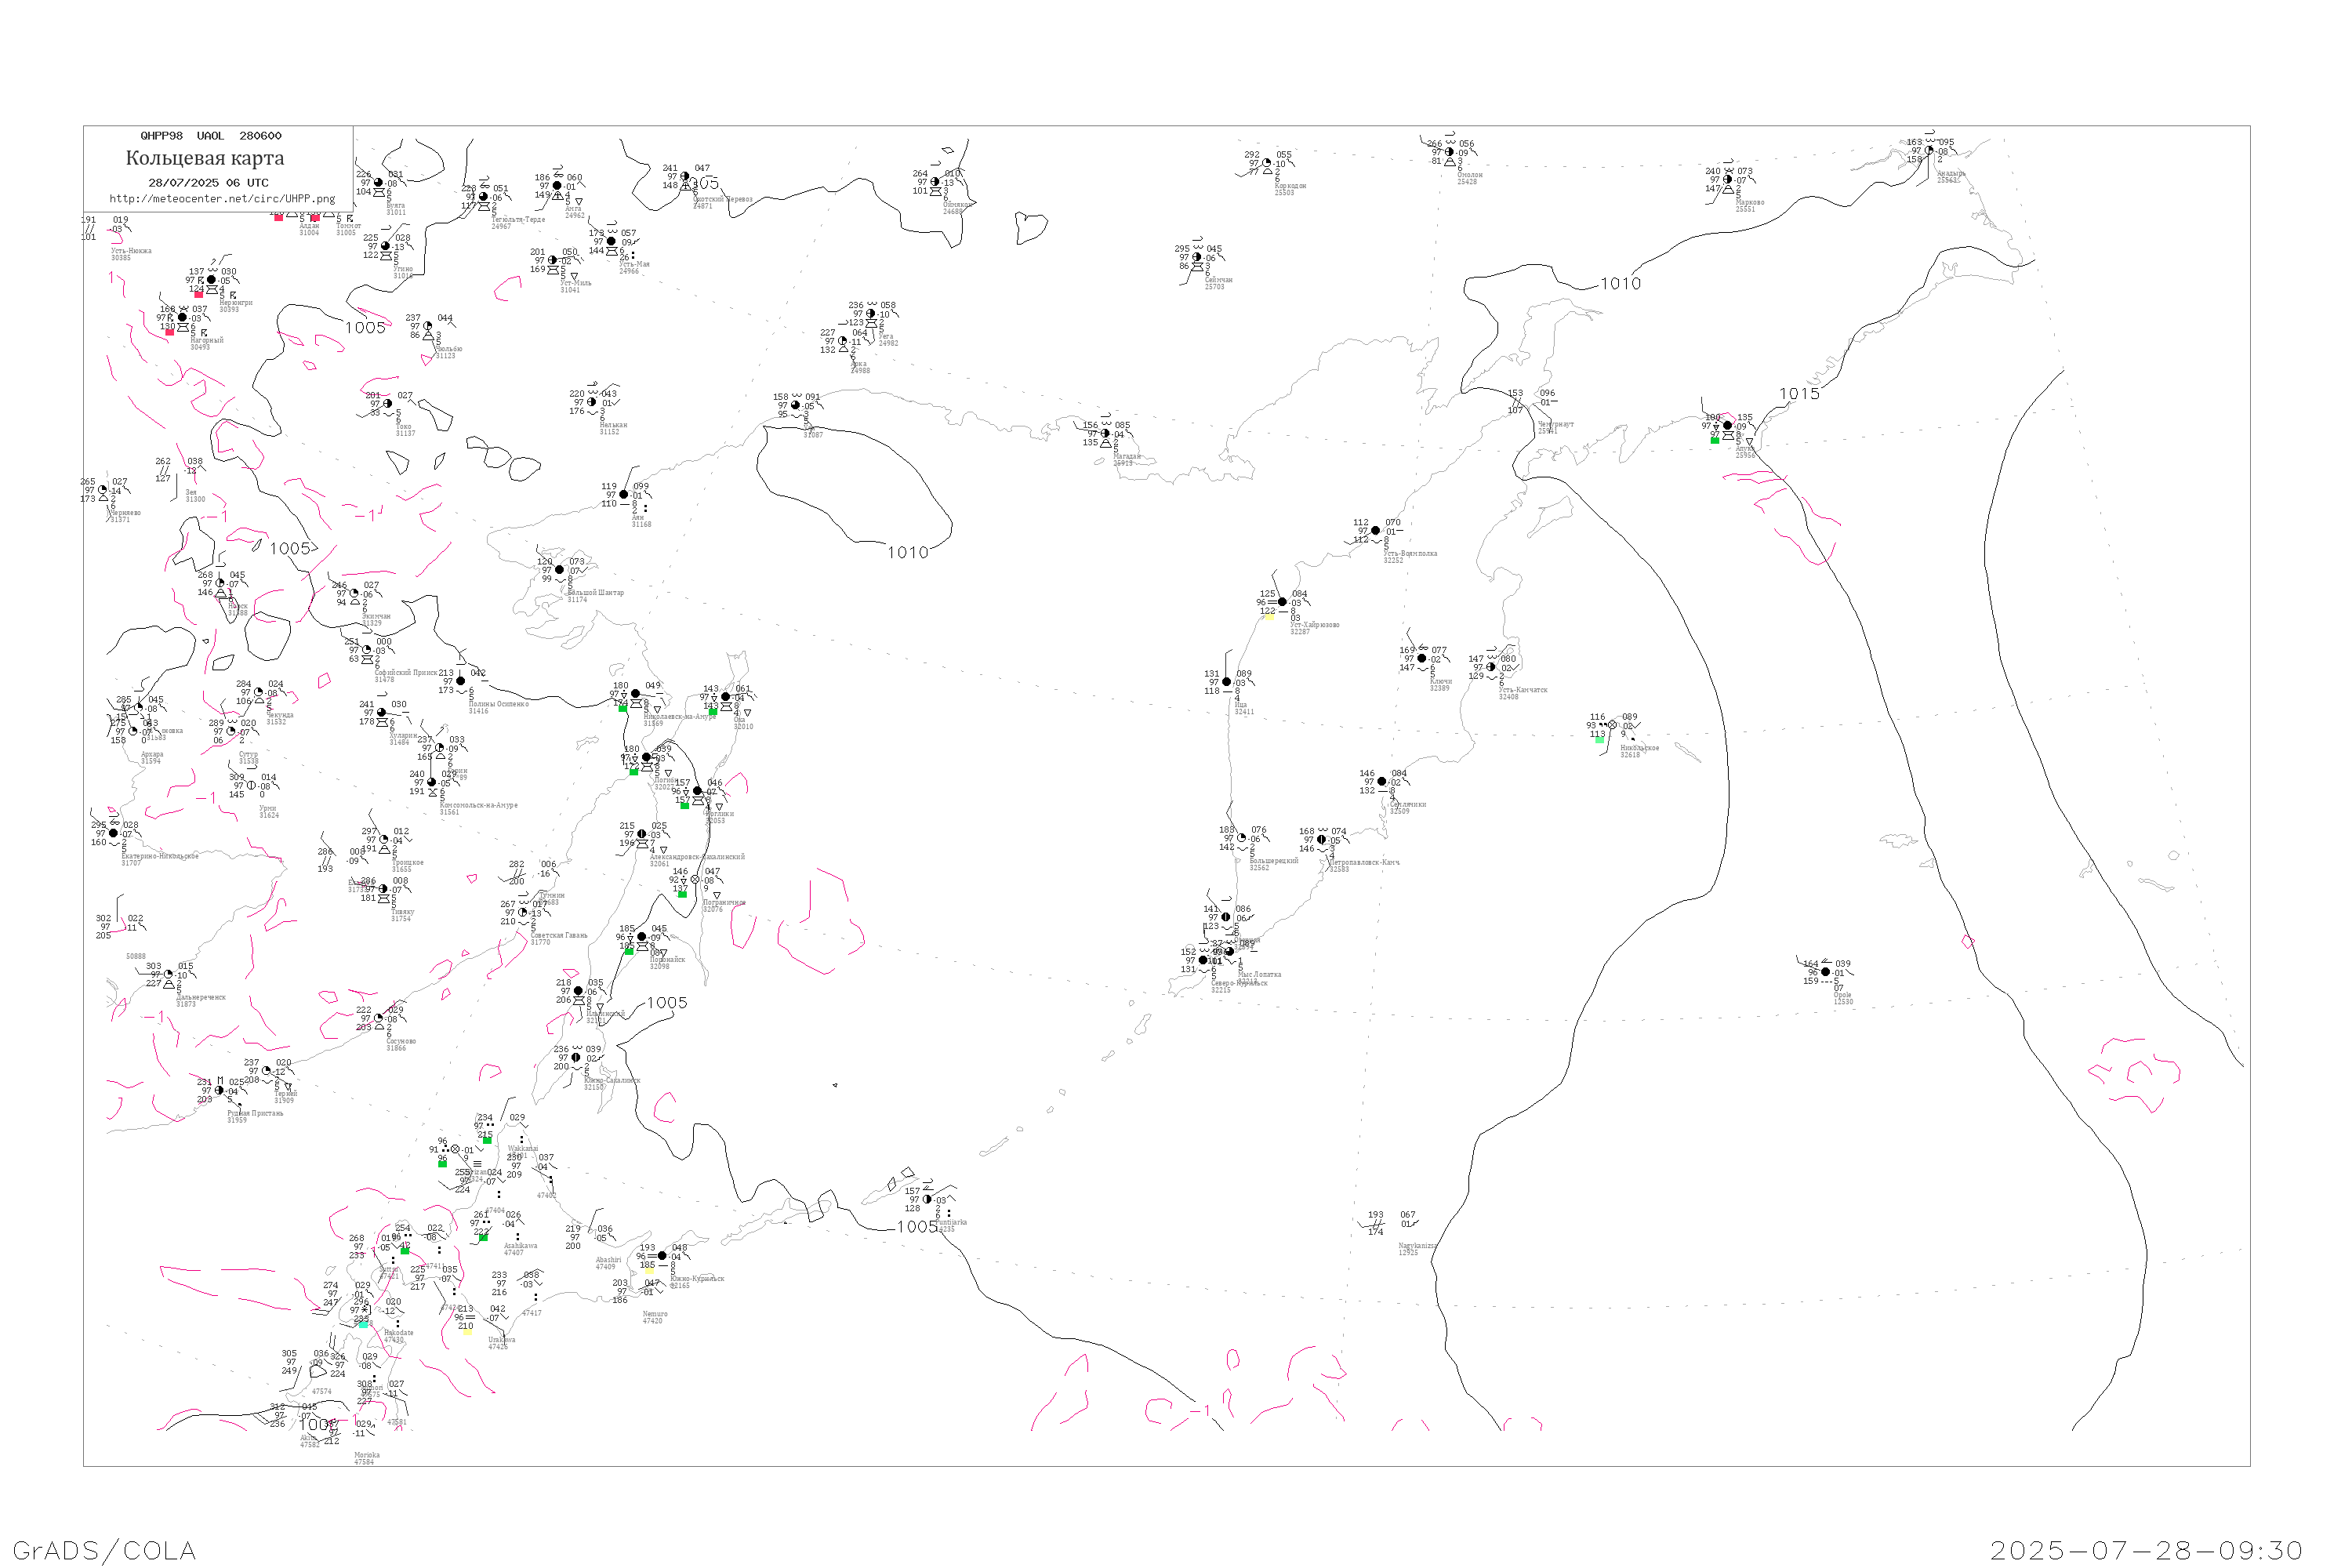Click the Opole station circle marker
2352x1568 pixels.
[1826, 972]
